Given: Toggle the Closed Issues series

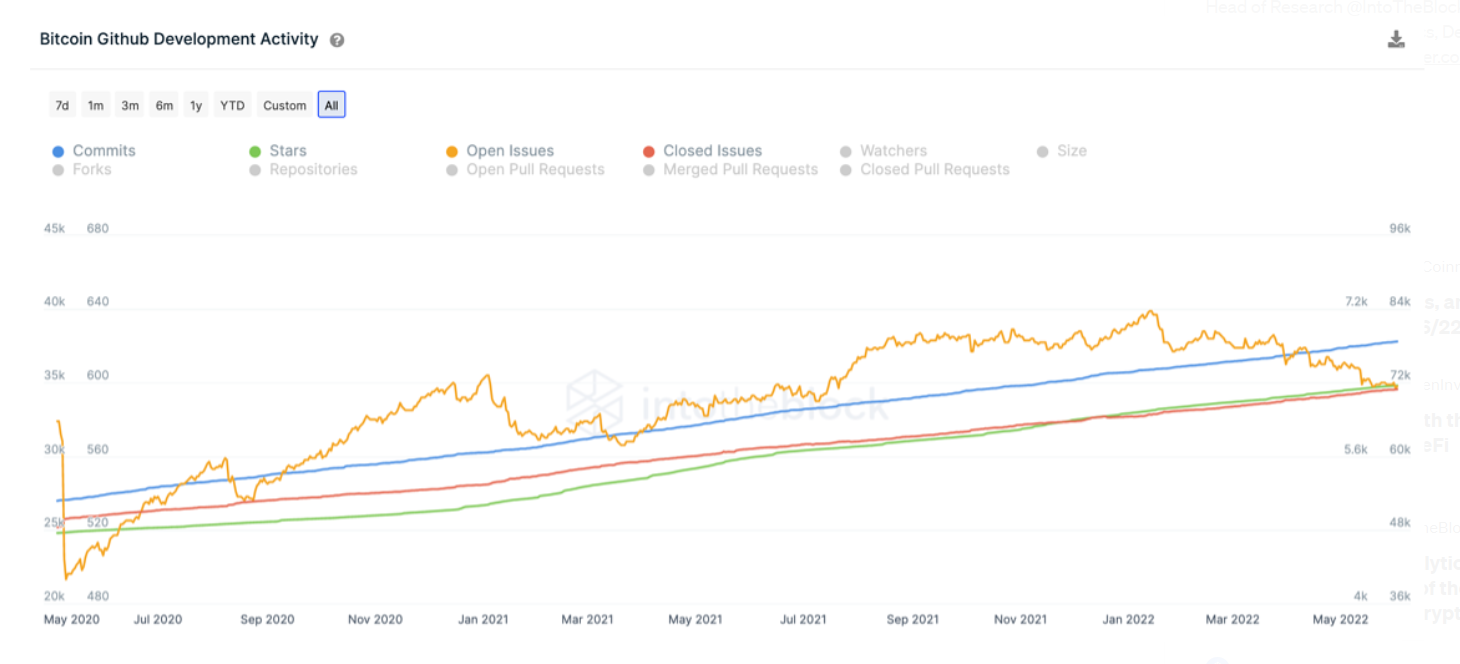Looking at the screenshot, I should point(702,151).
